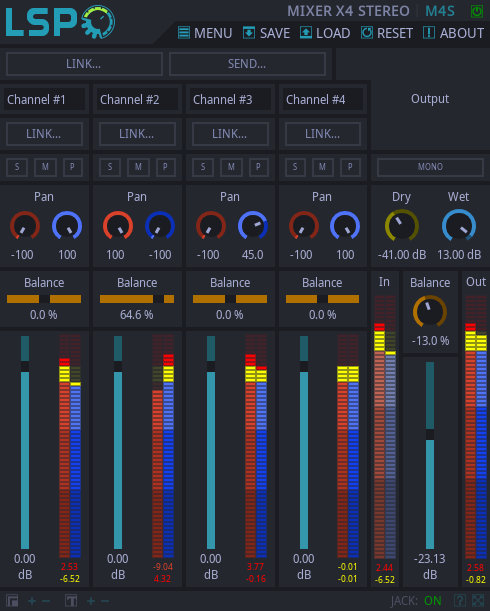
Task: Click Channel #1 Balance bar
Action: (x=44, y=299)
